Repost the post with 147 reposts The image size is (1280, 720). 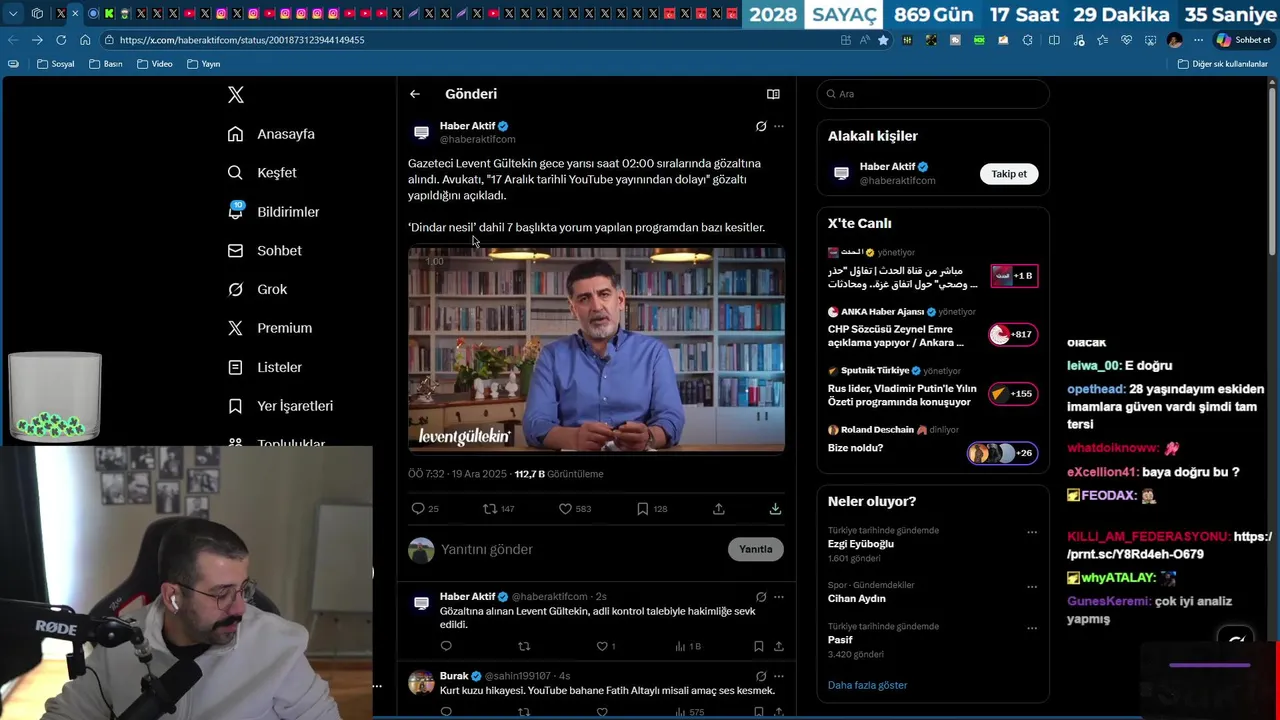click(x=498, y=509)
